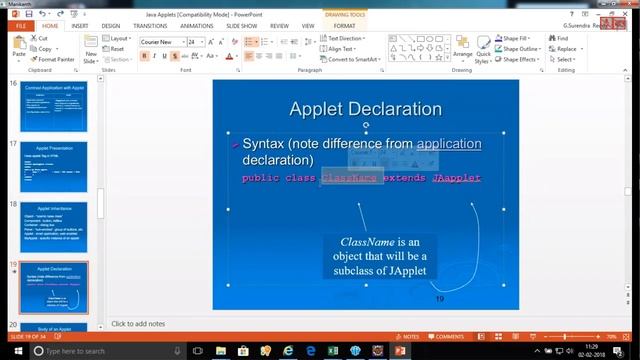Increase font size
The image size is (640, 360).
[211, 42]
